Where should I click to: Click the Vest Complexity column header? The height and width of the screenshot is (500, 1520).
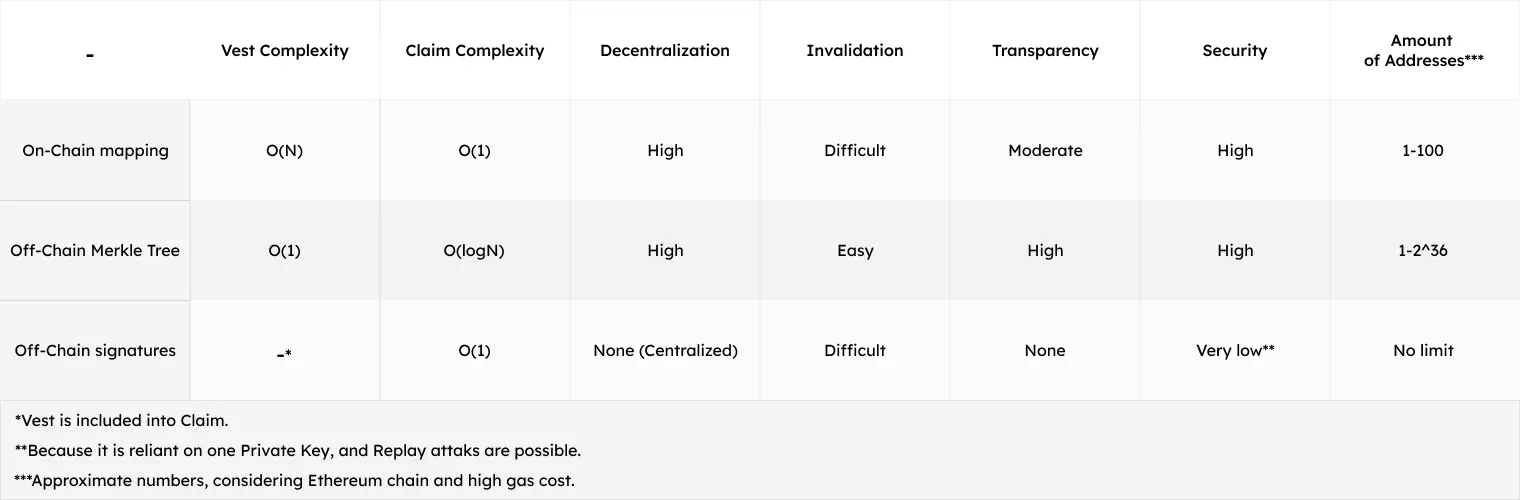pos(285,51)
